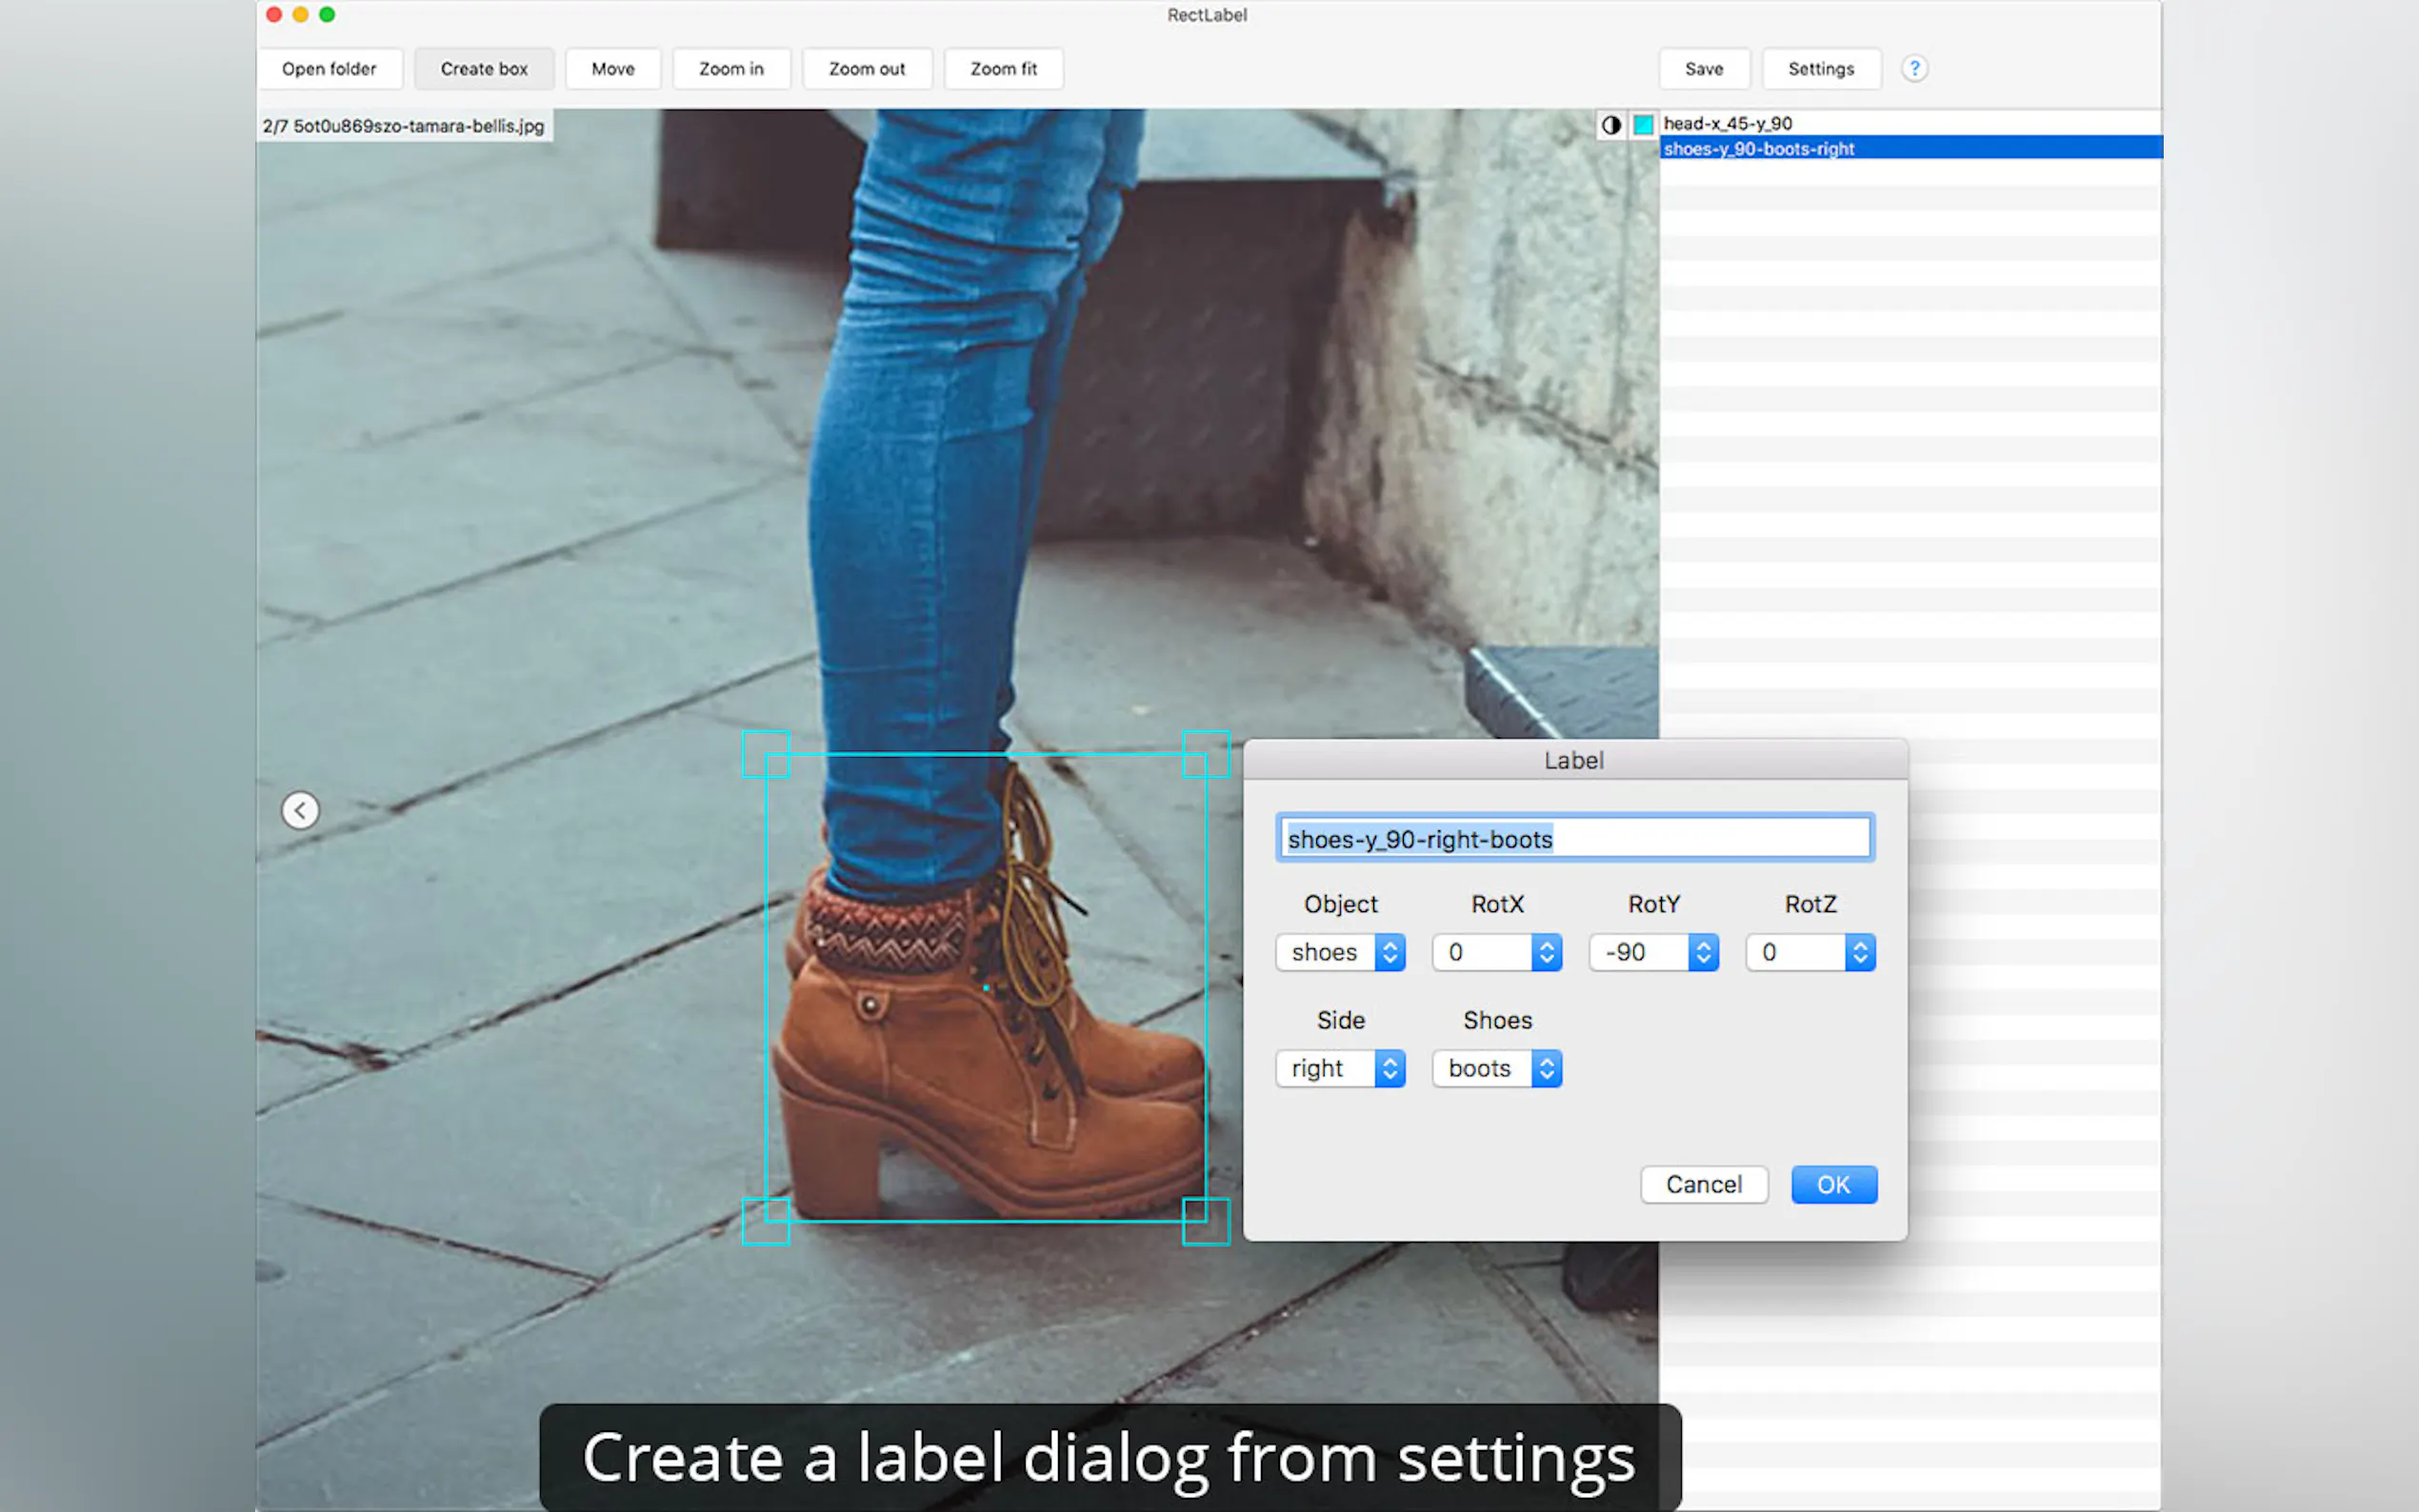This screenshot has height=1512, width=2419.
Task: Click the cyan label color swatch
Action: tap(1642, 125)
